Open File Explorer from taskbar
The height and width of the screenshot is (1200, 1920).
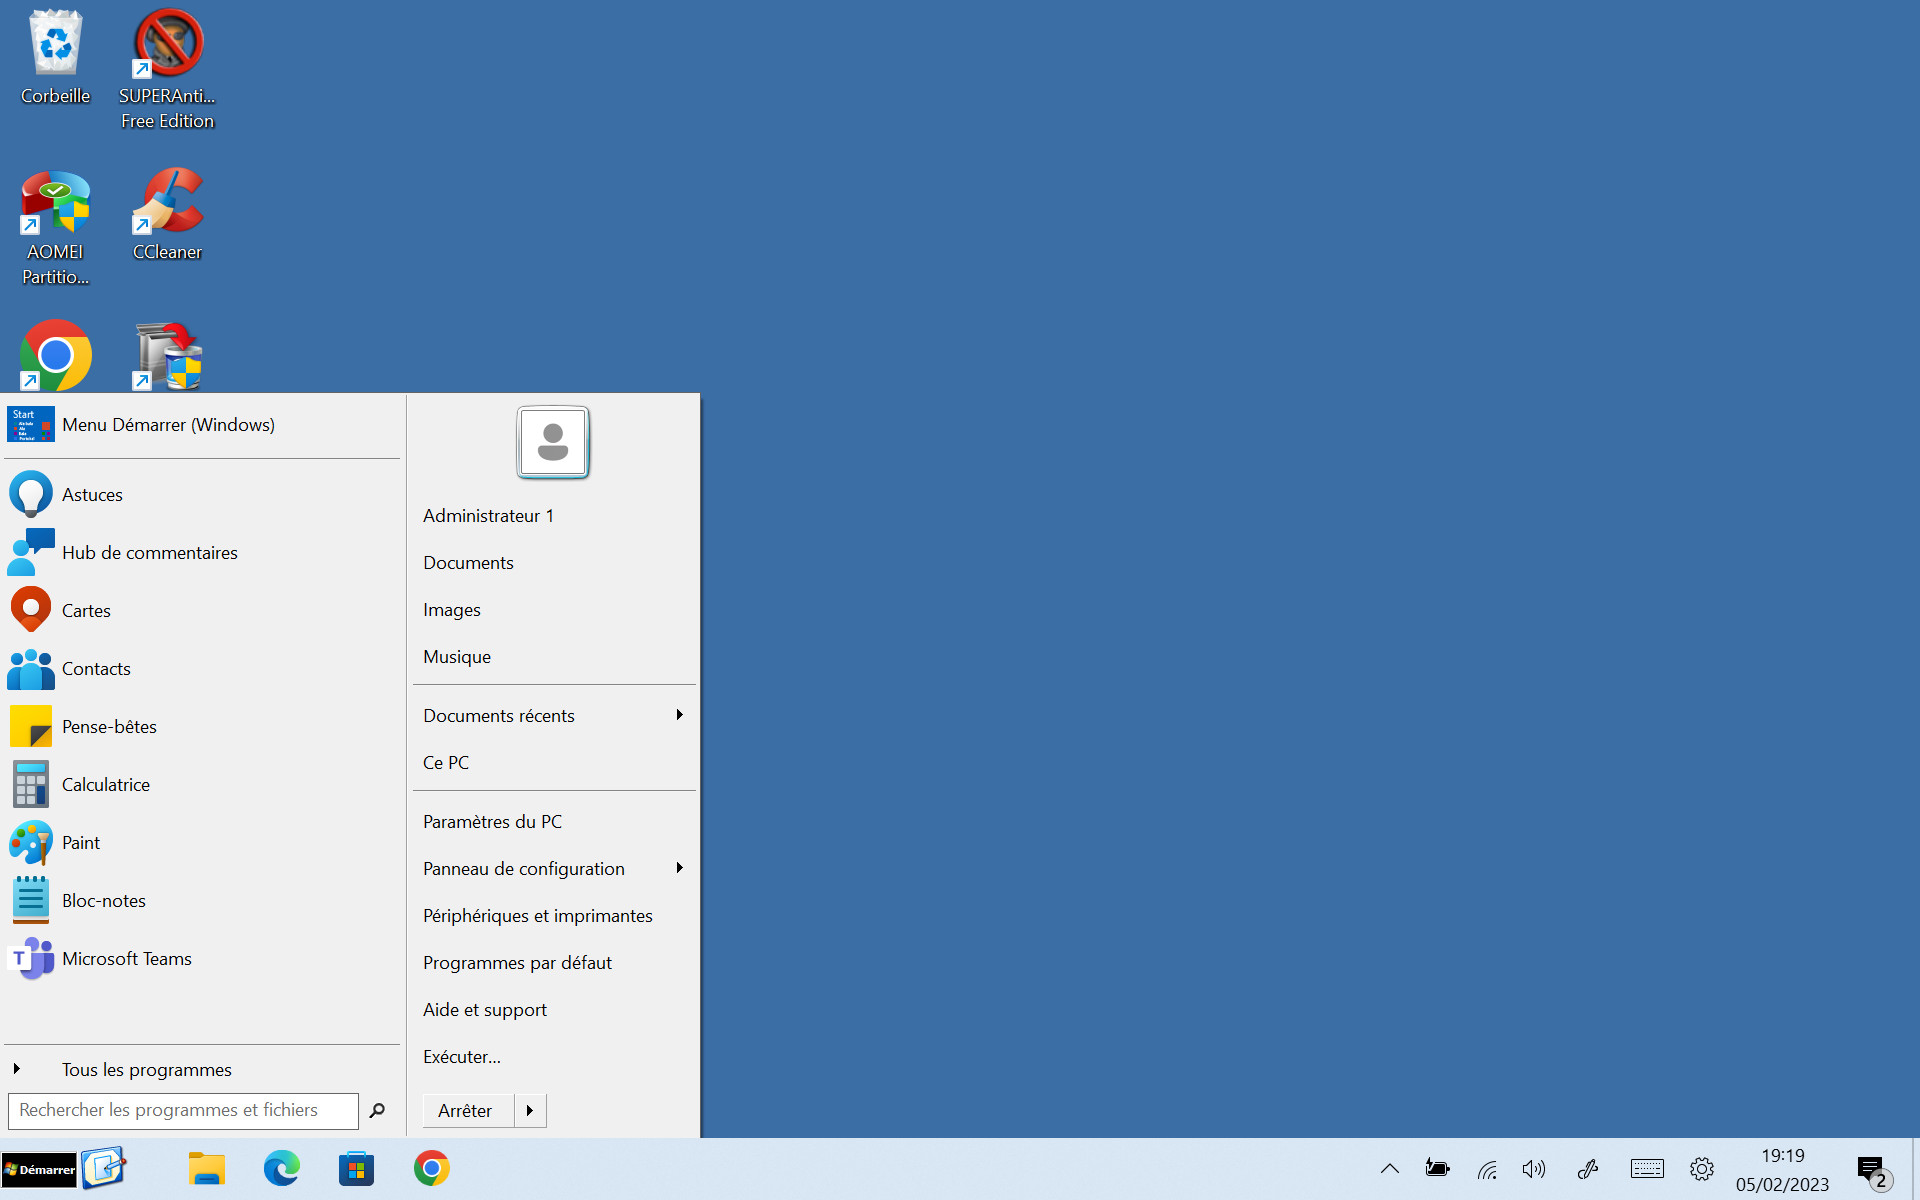click(x=207, y=1168)
